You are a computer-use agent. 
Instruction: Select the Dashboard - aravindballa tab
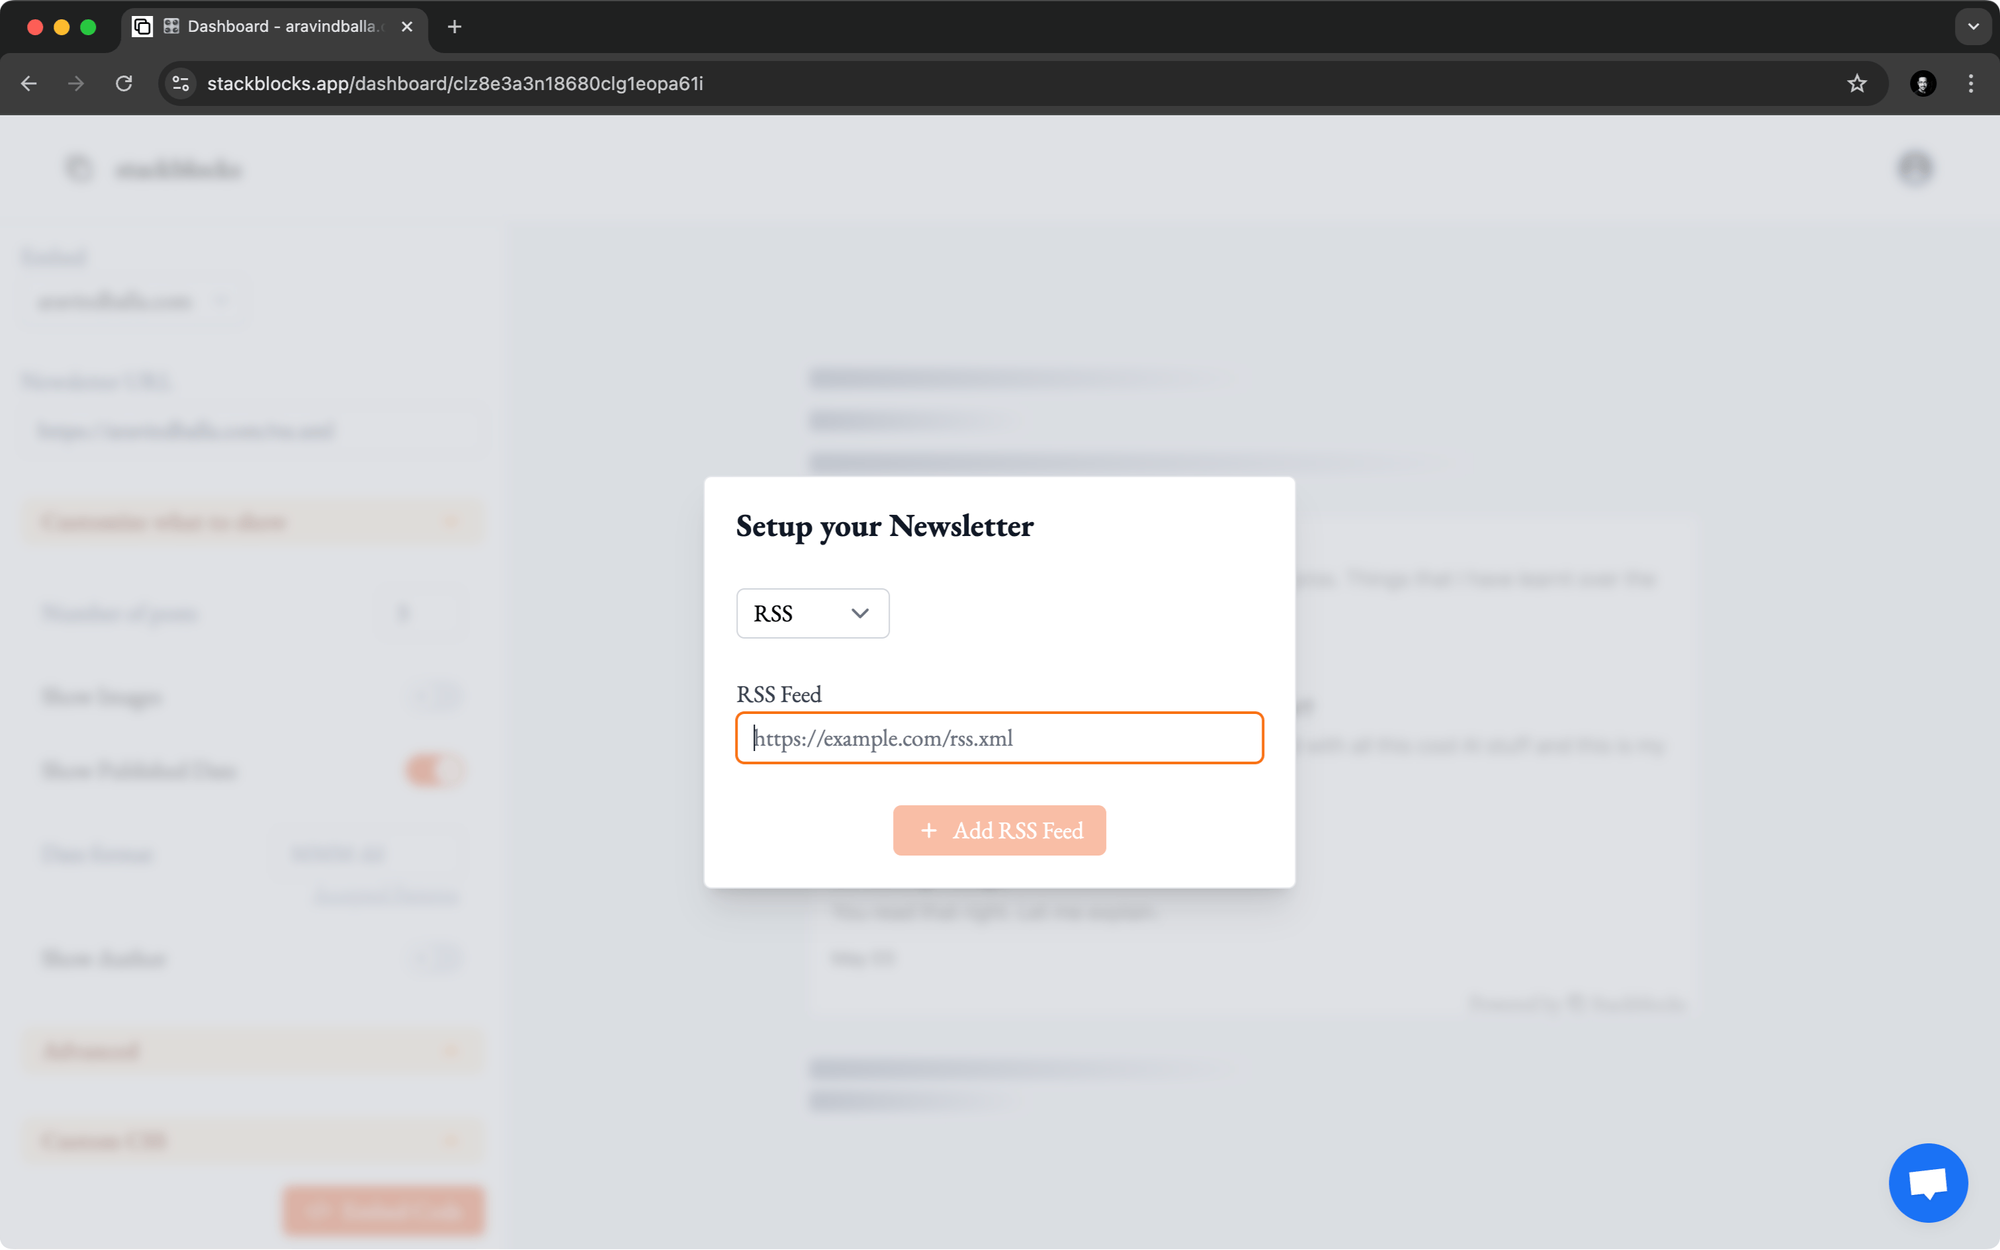tap(275, 27)
